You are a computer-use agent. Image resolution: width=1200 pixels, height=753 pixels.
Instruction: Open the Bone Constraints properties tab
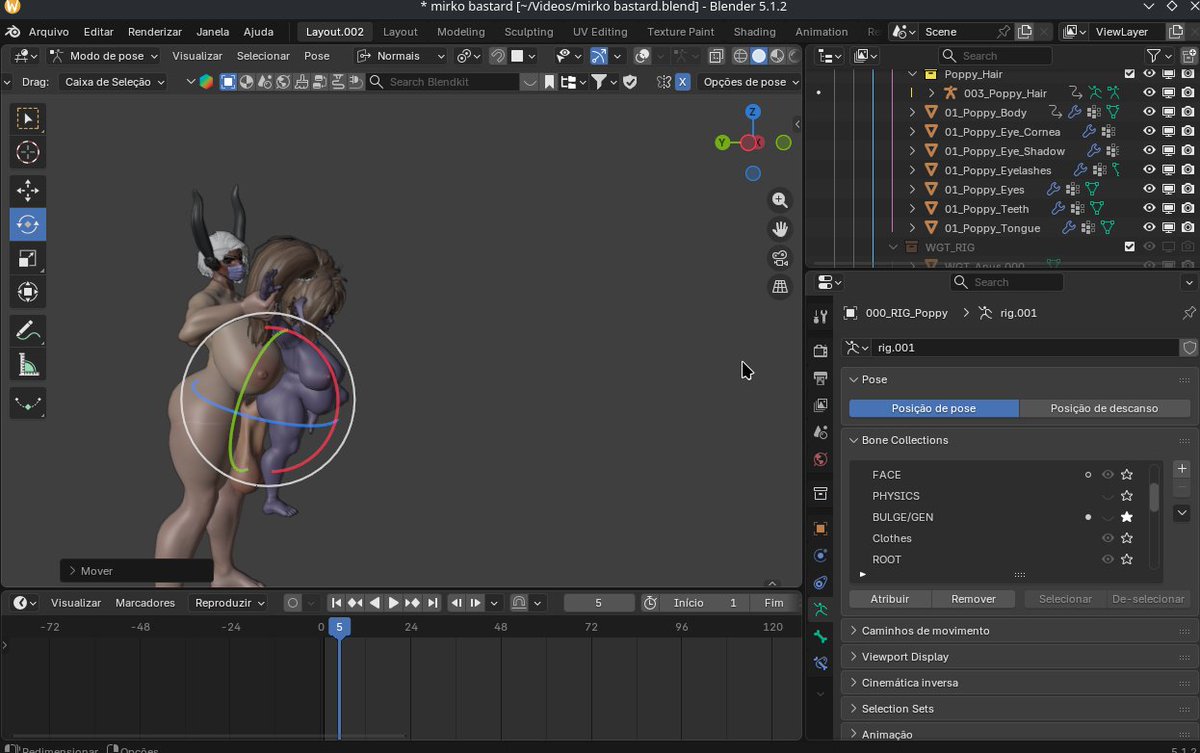click(820, 663)
